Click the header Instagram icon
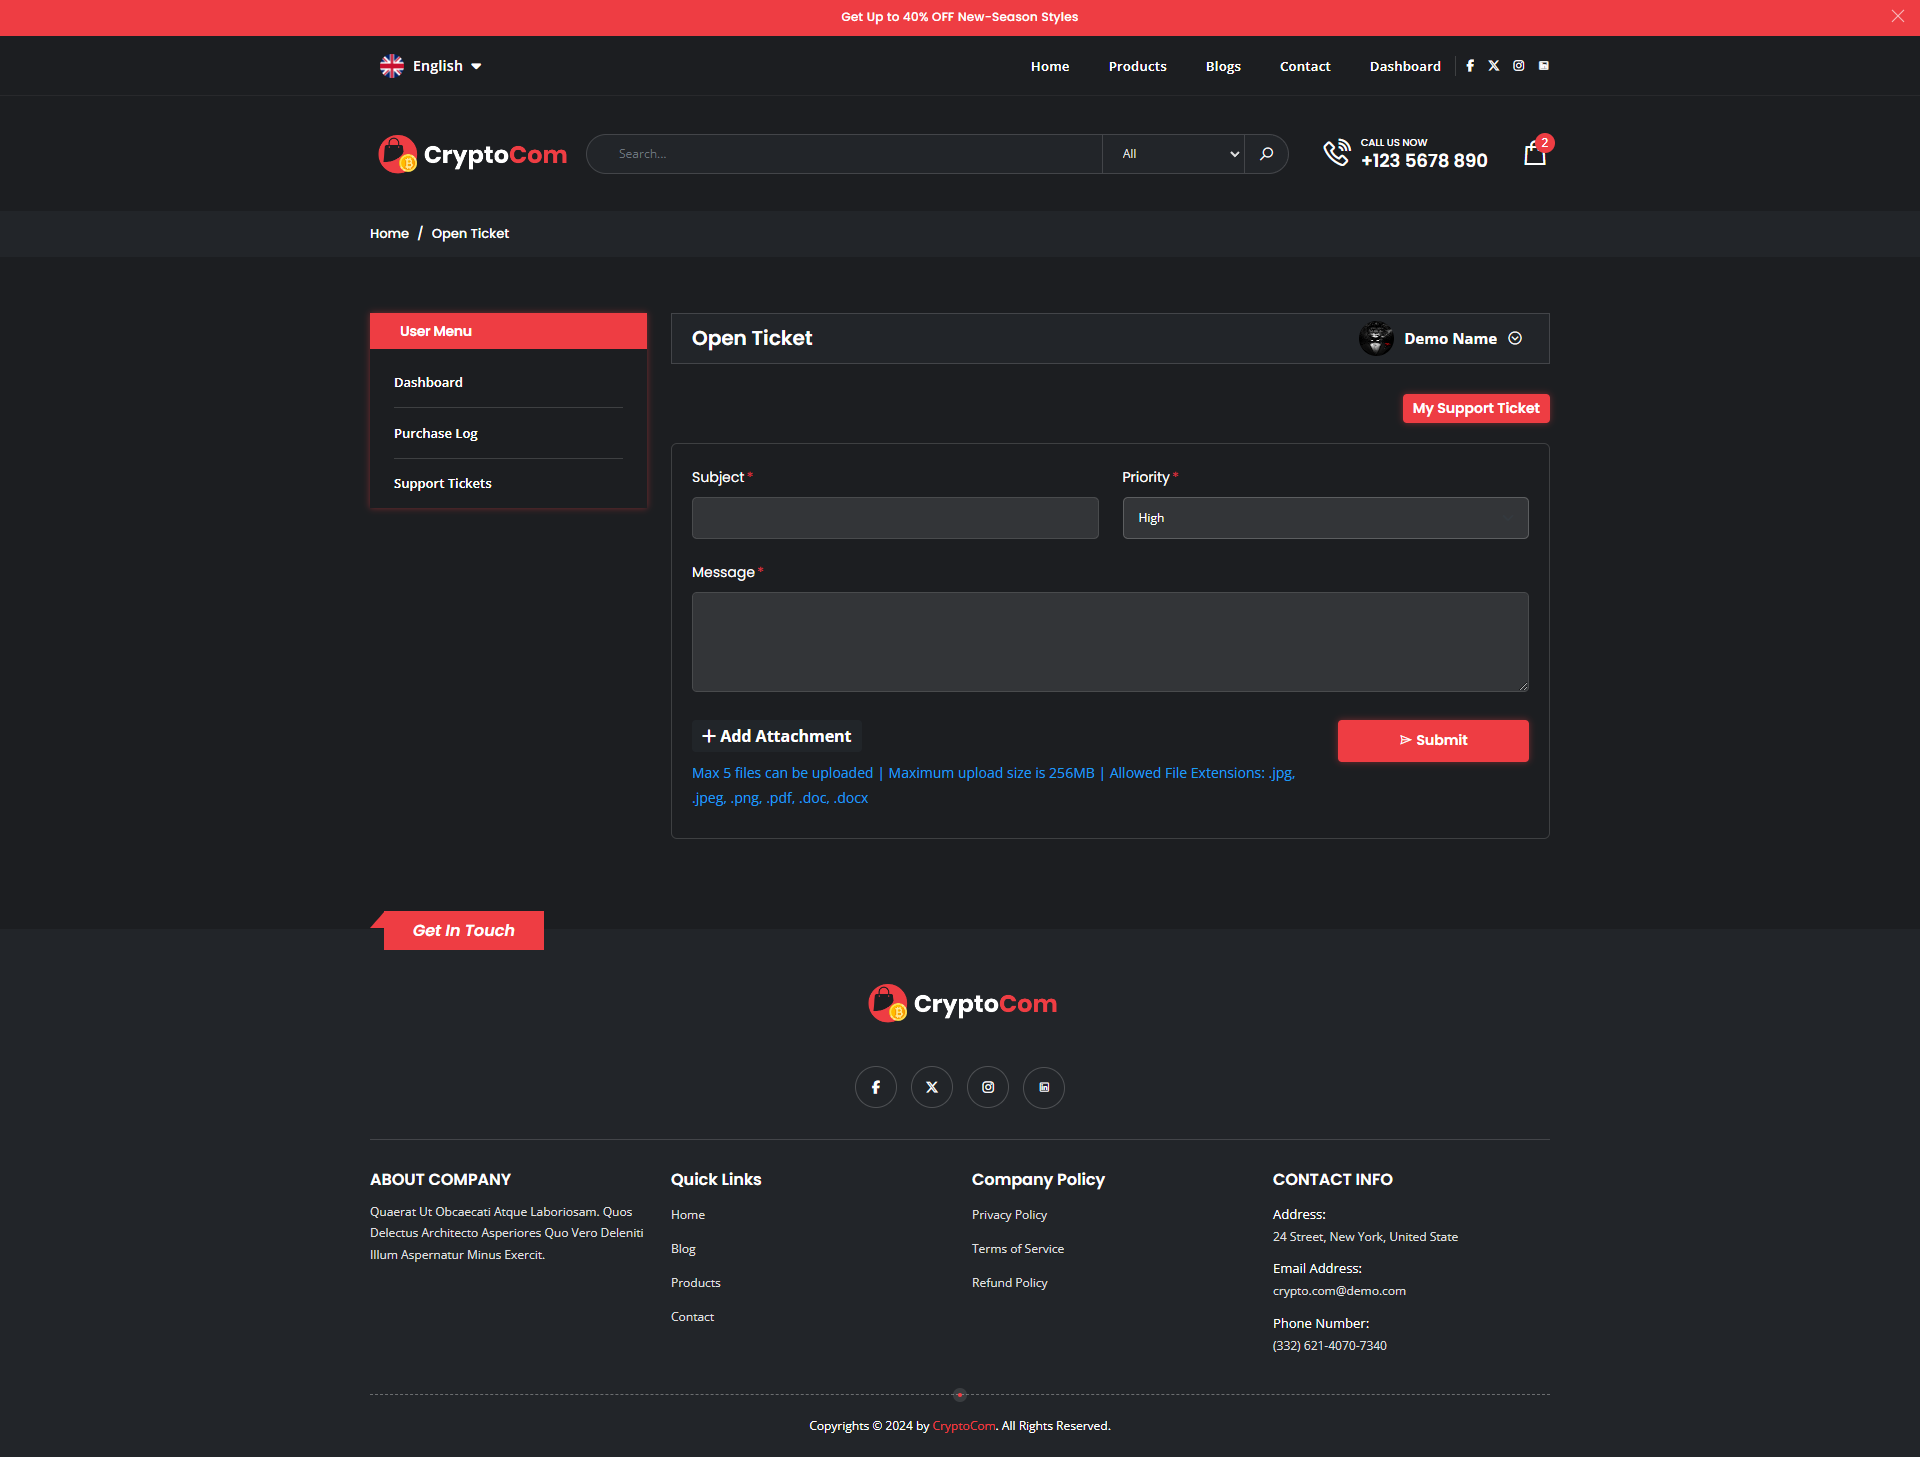This screenshot has height=1457, width=1920. (x=1519, y=66)
